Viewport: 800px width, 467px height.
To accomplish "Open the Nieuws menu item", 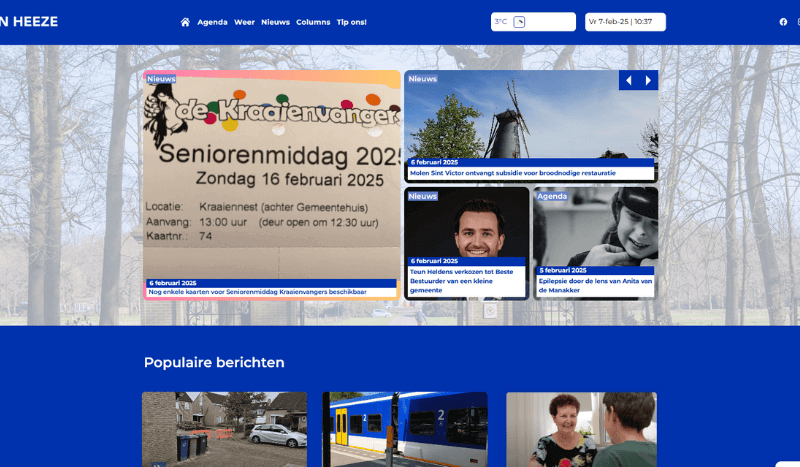I will pos(276,22).
